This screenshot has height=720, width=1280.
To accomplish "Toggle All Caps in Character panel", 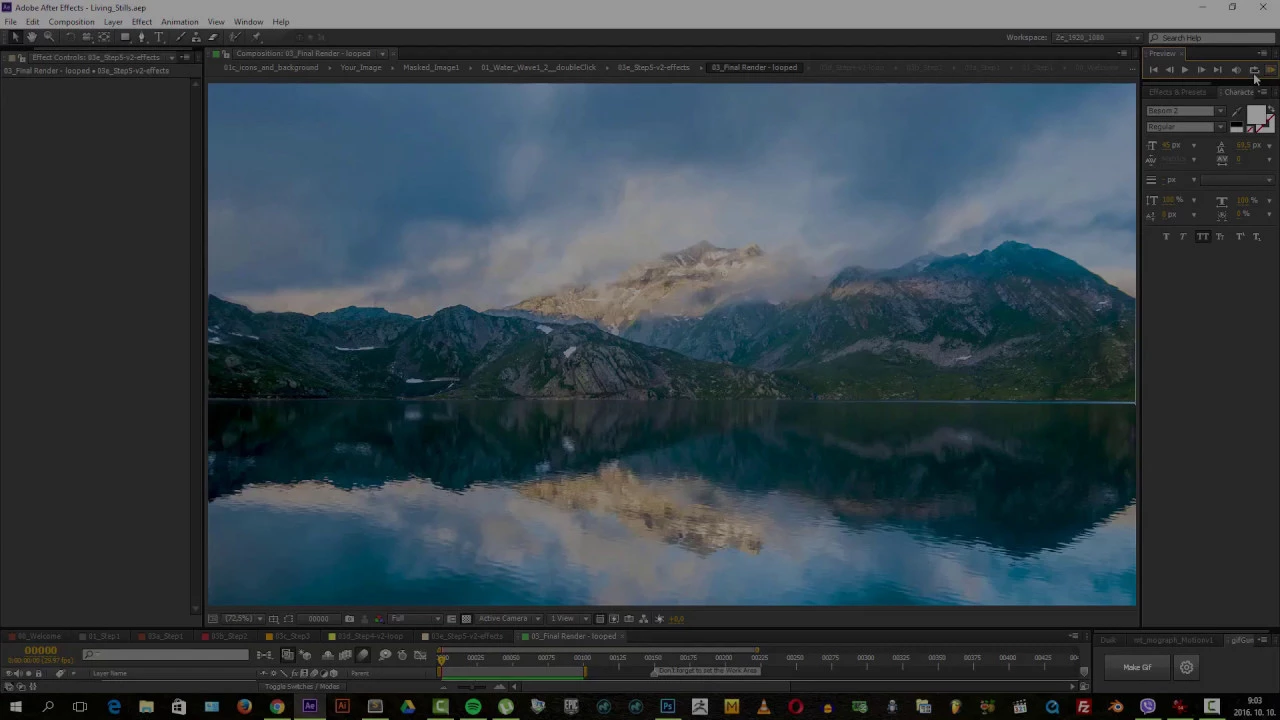I will click(x=1203, y=236).
